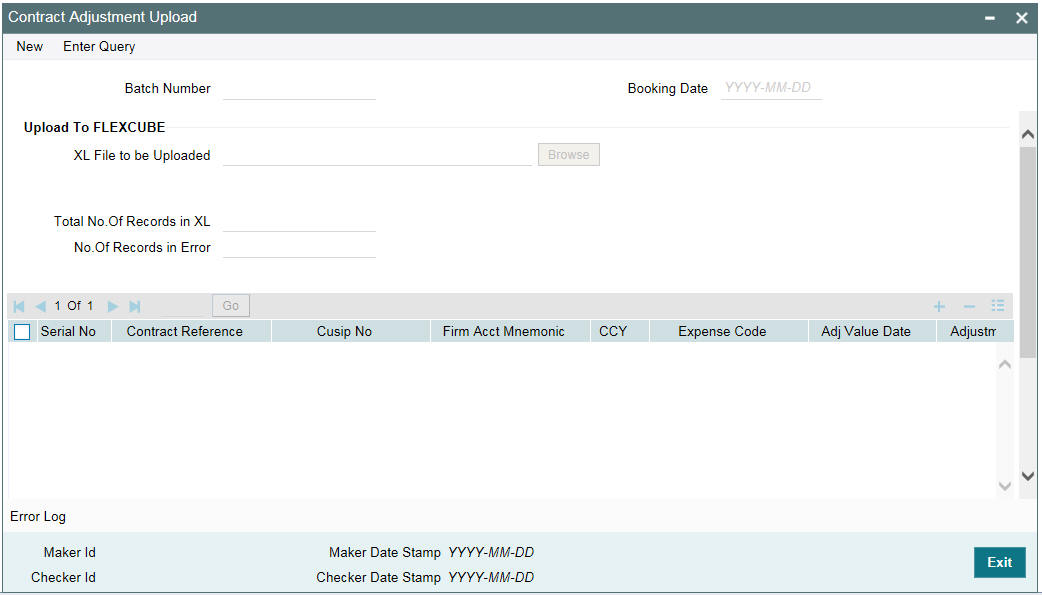Image resolution: width=1042 pixels, height=595 pixels.
Task: Click the Exit button
Action: 999,562
